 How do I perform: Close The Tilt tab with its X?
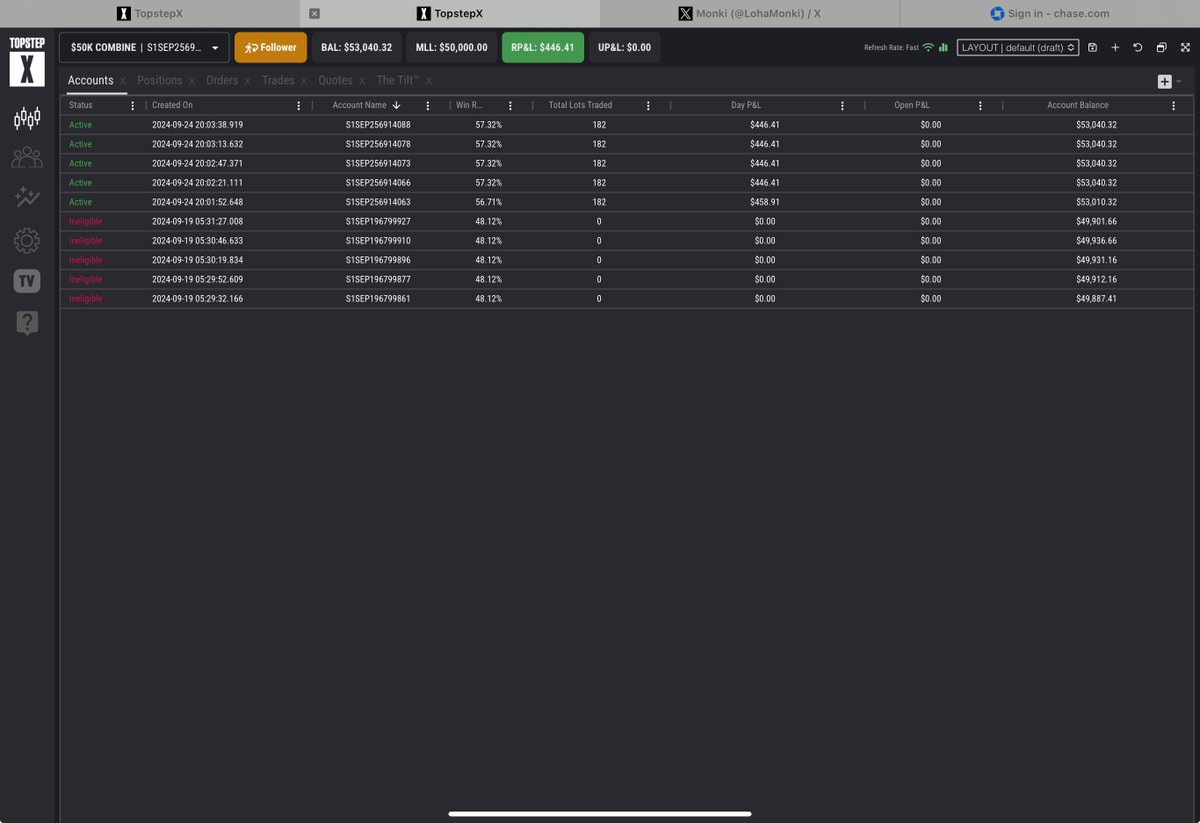429,81
